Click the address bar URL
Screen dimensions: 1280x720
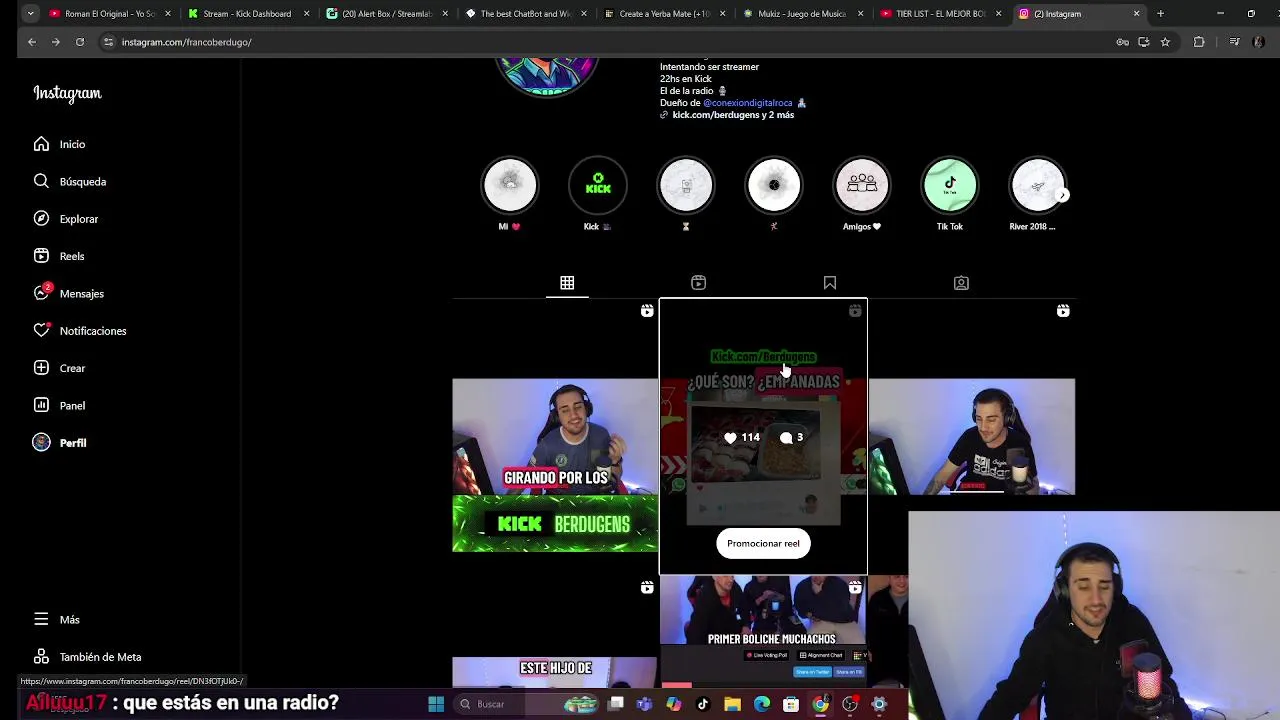tap(186, 42)
